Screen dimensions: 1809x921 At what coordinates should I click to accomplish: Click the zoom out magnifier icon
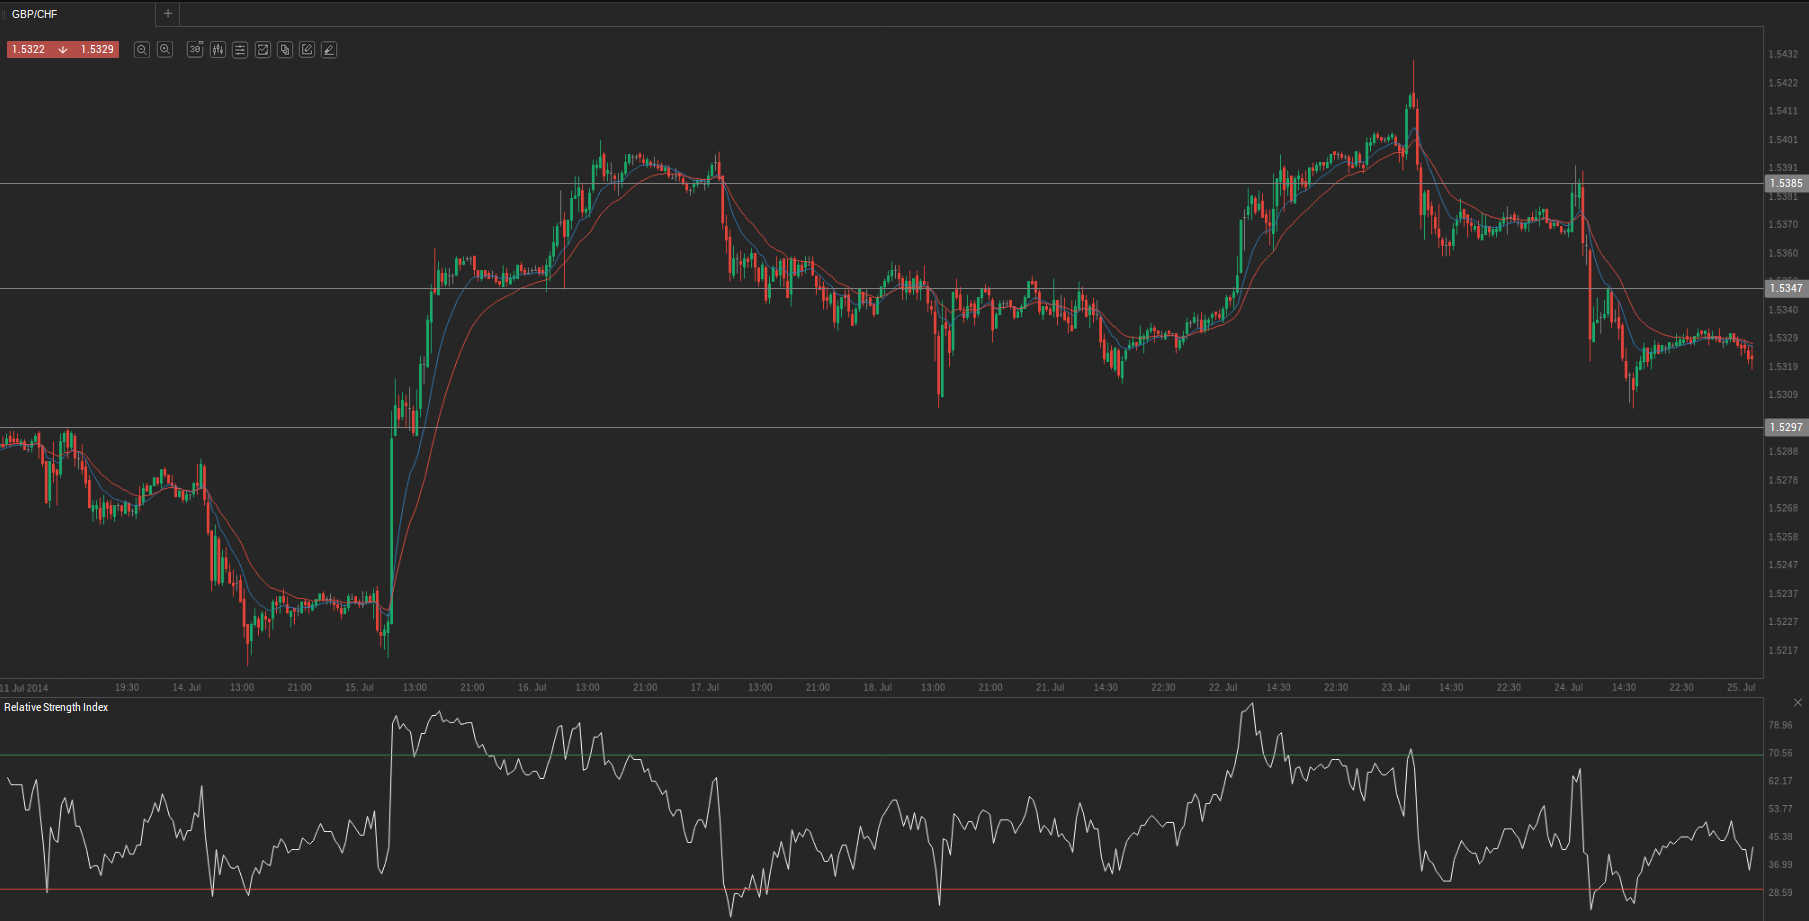pos(142,50)
